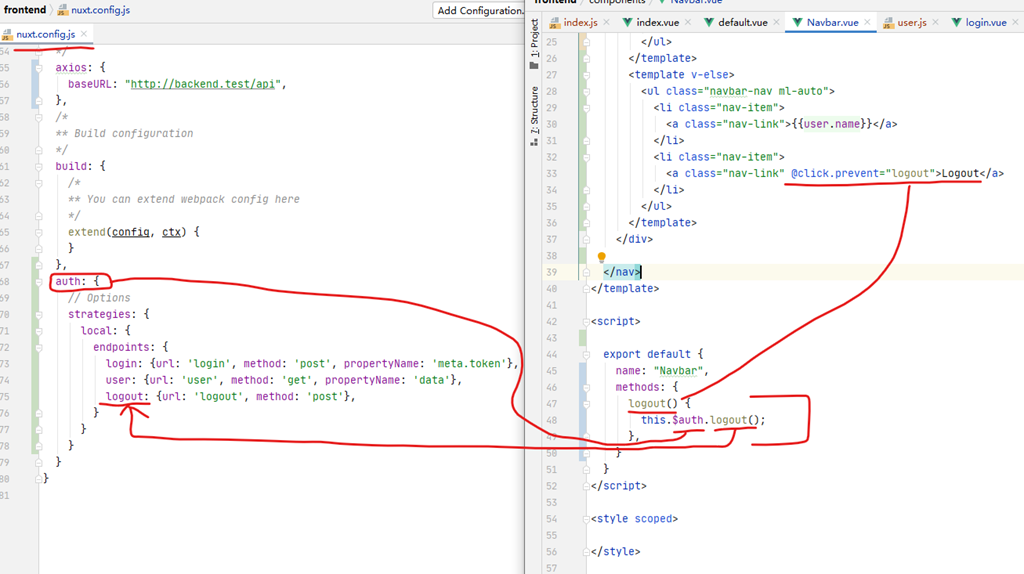Viewport: 1024px width, 574px height.
Task: Click the Vue icon on default.vue tab
Action: tap(709, 22)
